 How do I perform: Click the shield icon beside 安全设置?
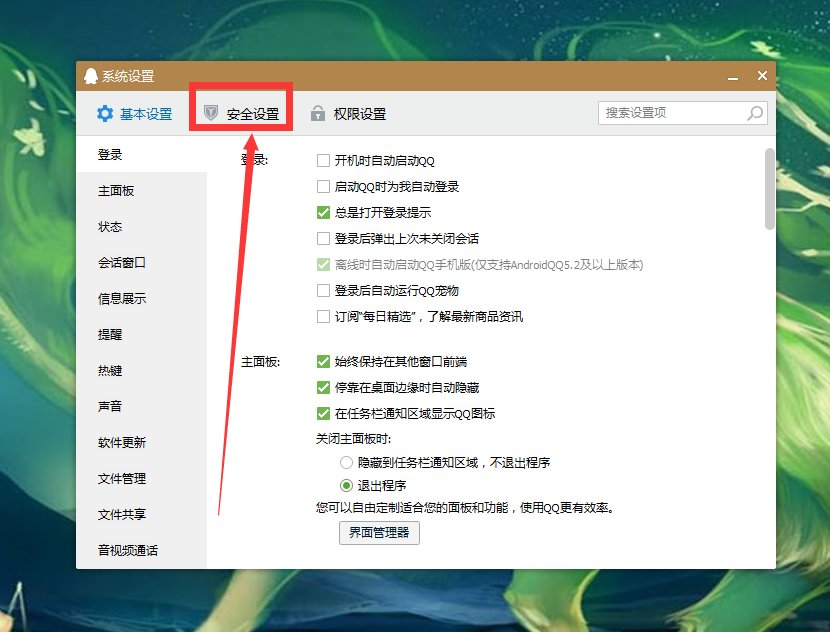[211, 112]
